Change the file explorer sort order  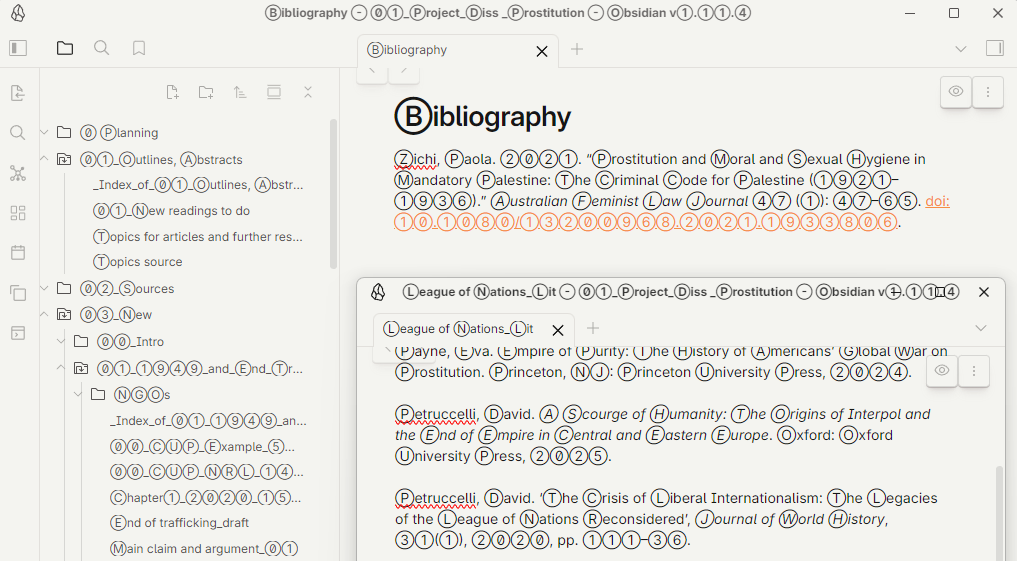coord(240,93)
